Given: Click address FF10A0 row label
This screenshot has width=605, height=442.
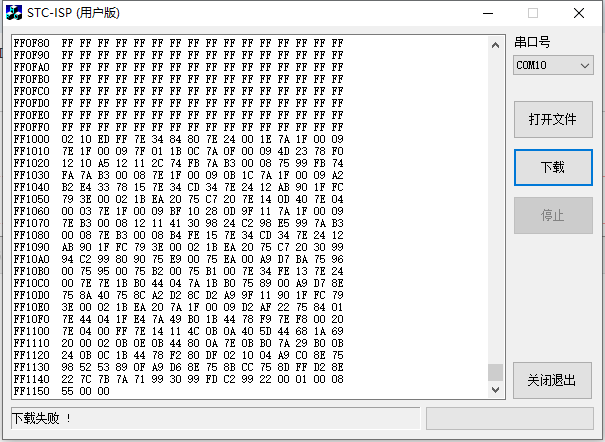Looking at the screenshot, I should (x=32, y=259).
